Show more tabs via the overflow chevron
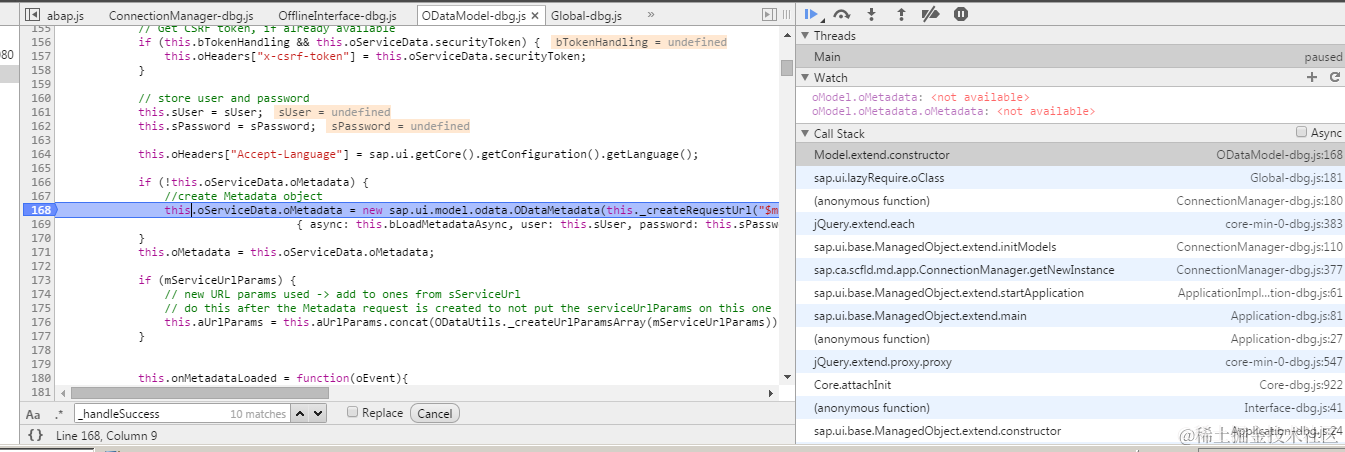The image size is (1345, 452). (x=651, y=15)
